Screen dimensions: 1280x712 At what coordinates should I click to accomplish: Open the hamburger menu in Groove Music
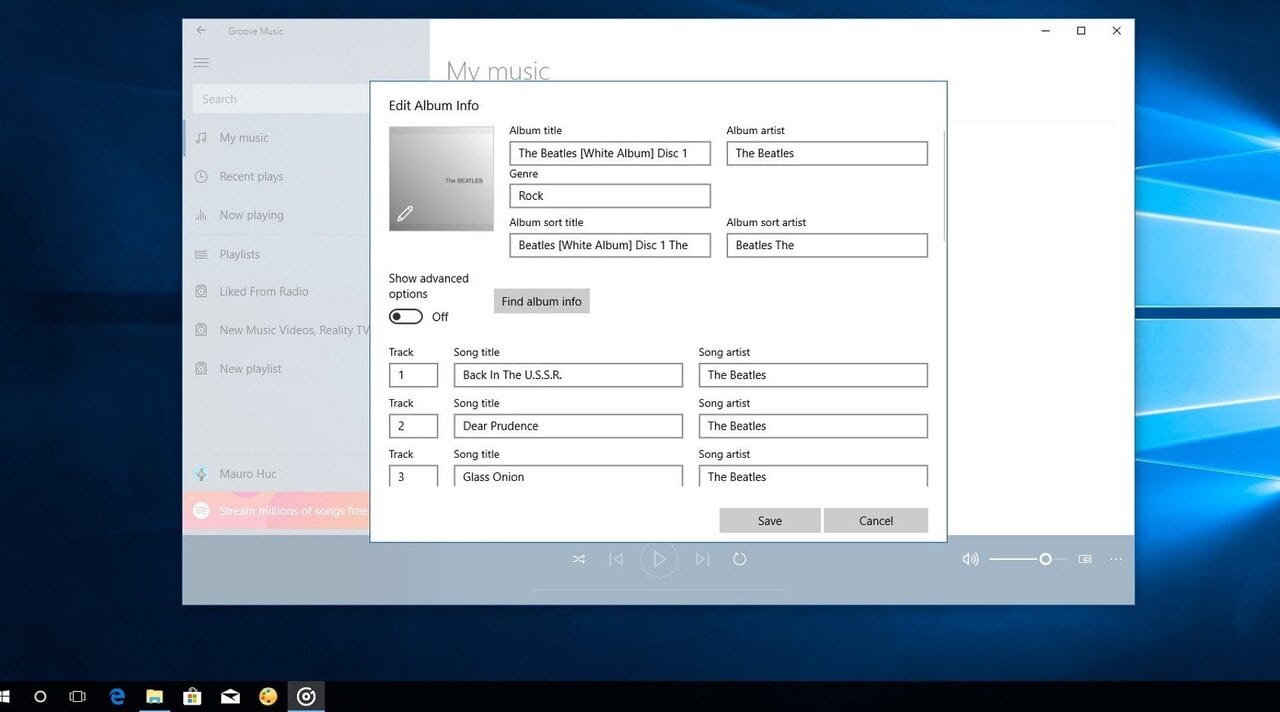[x=201, y=63]
